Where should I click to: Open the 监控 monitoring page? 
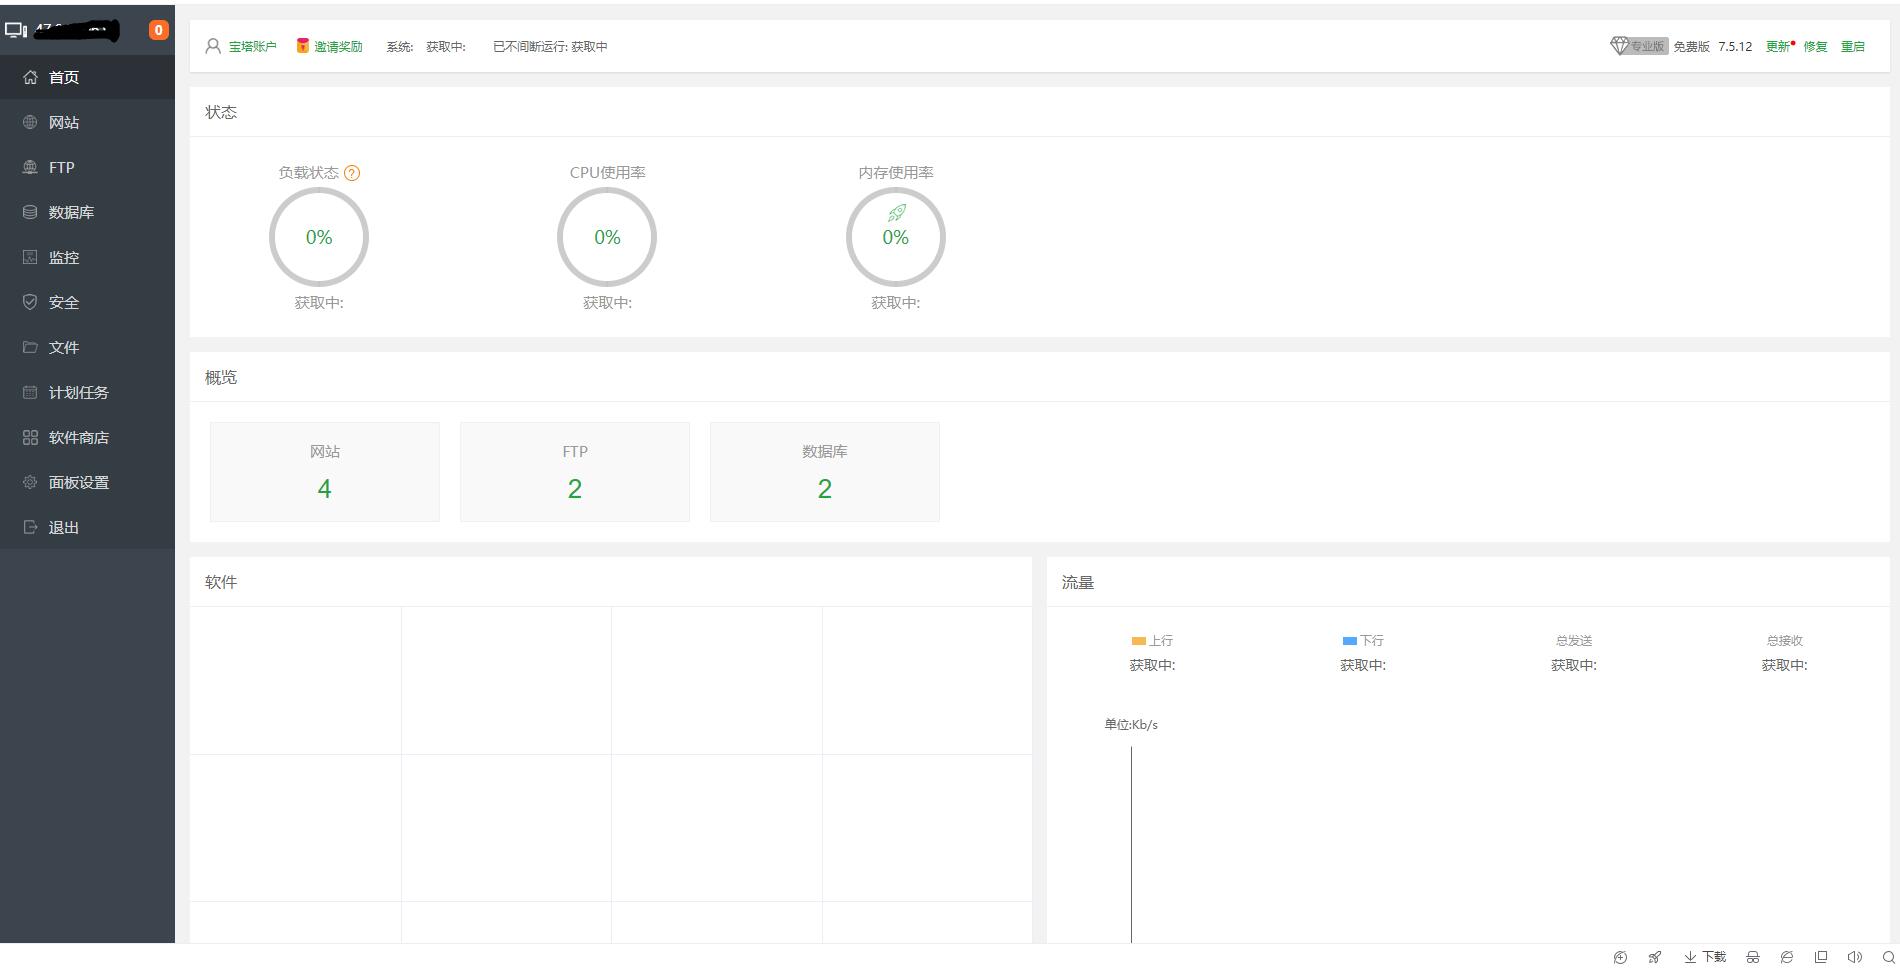pyautogui.click(x=87, y=257)
